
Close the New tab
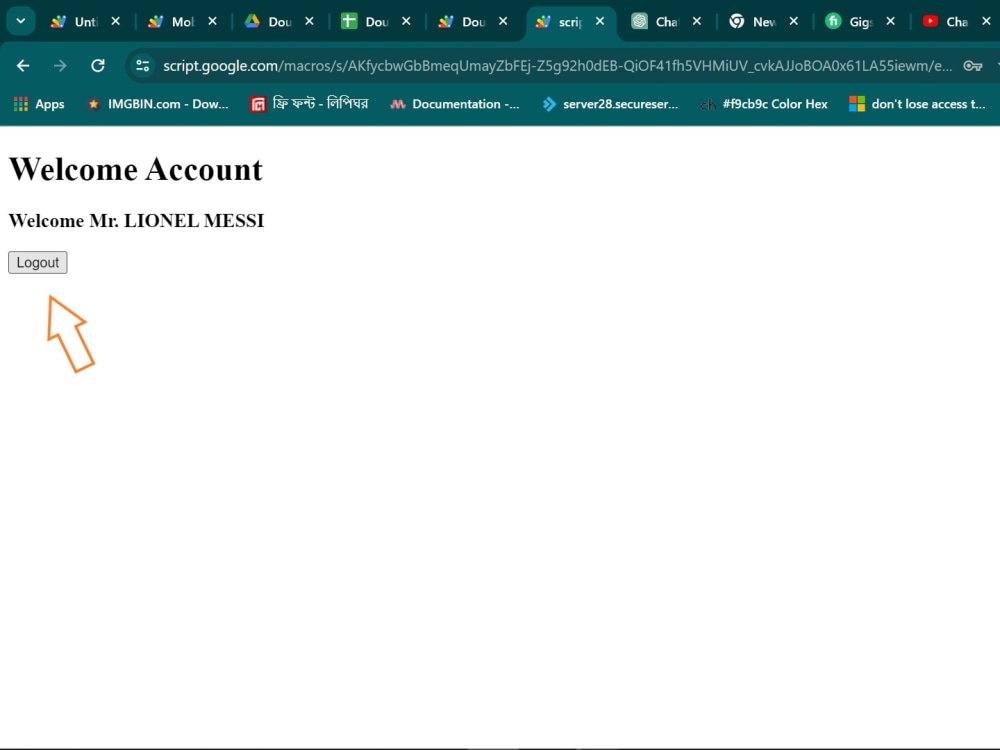pyautogui.click(x=794, y=21)
